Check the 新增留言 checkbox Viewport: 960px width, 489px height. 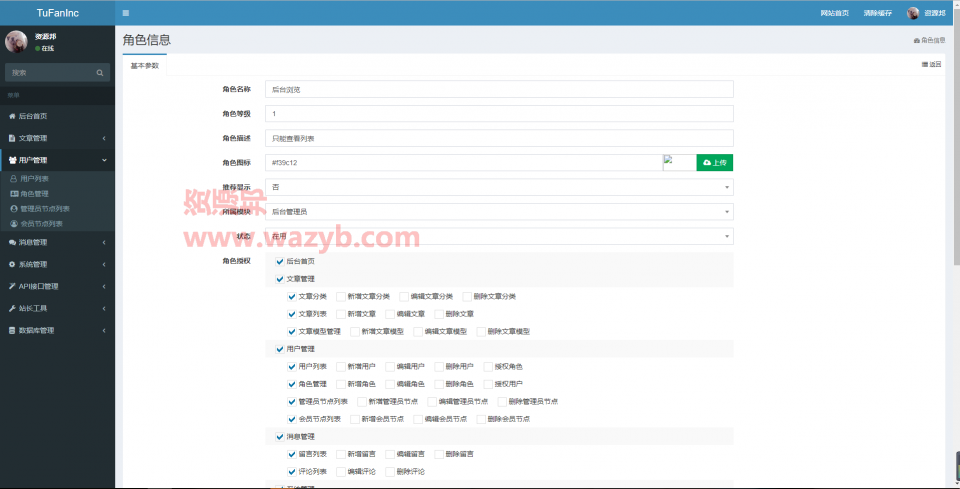[341, 455]
